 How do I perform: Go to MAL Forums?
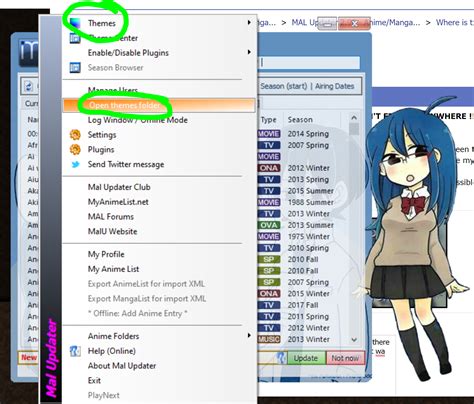[x=111, y=217]
